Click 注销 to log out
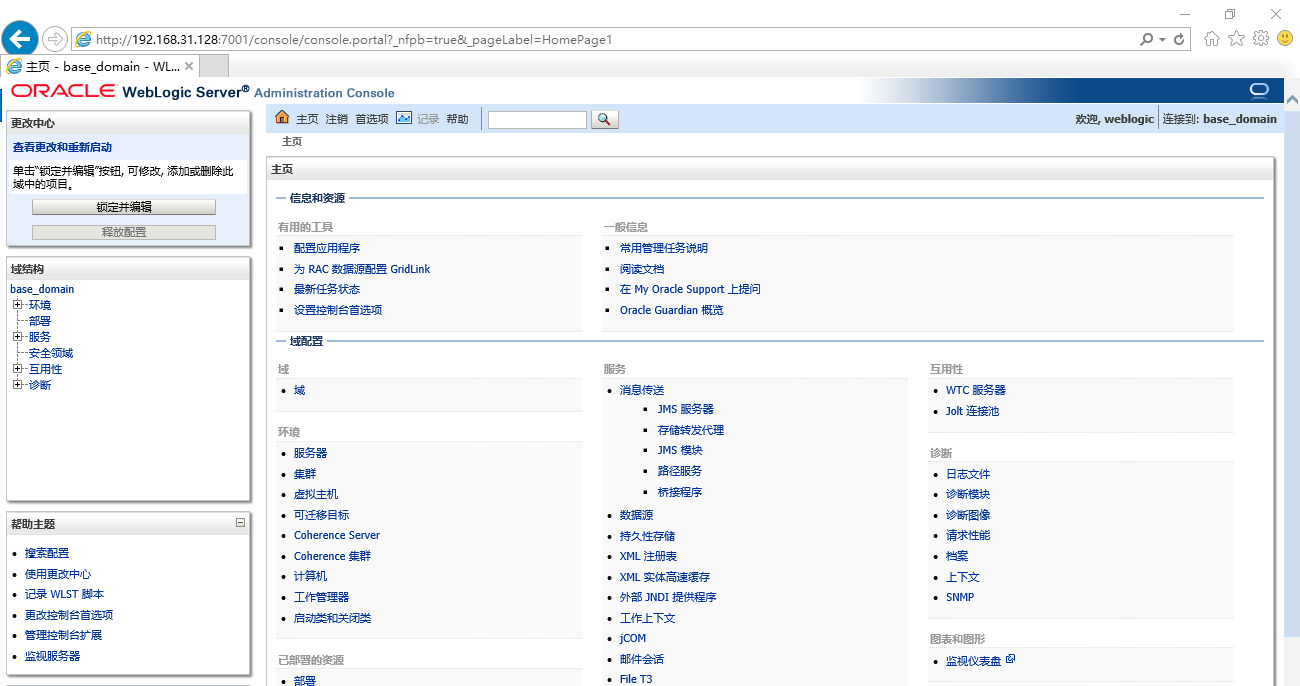This screenshot has width=1300, height=686. [337, 119]
